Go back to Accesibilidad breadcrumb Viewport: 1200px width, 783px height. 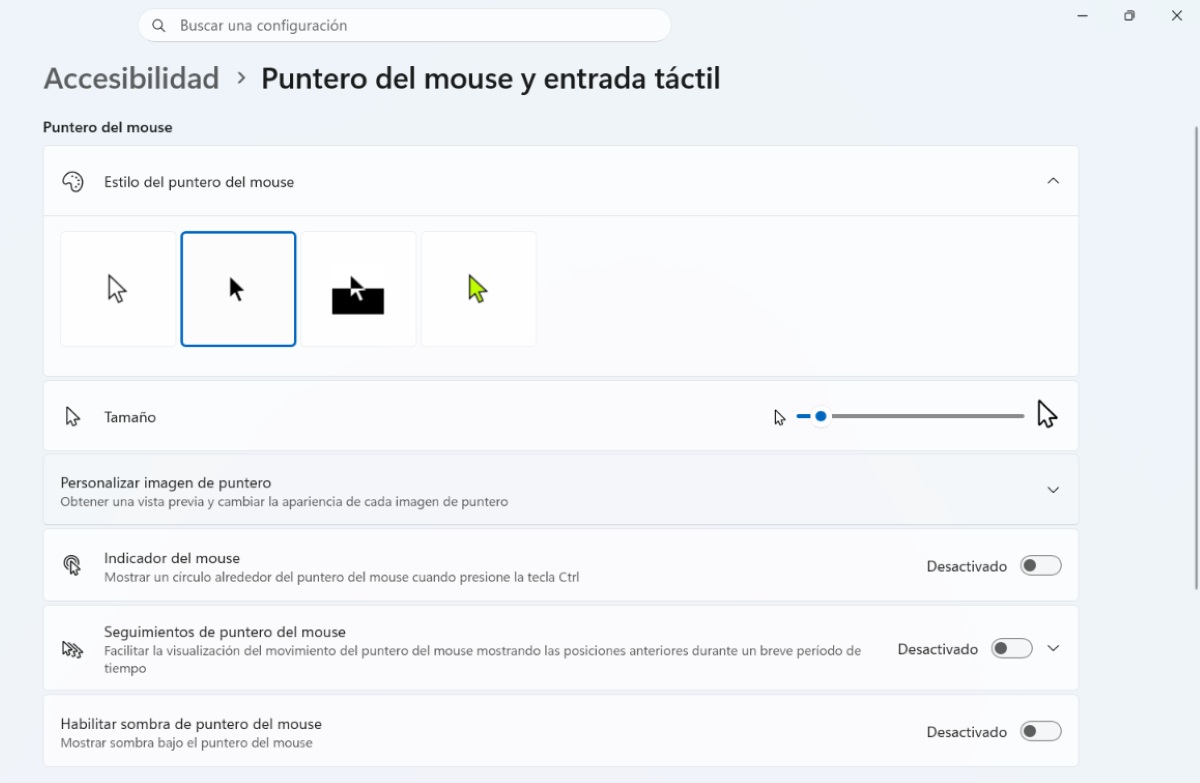pyautogui.click(x=131, y=78)
